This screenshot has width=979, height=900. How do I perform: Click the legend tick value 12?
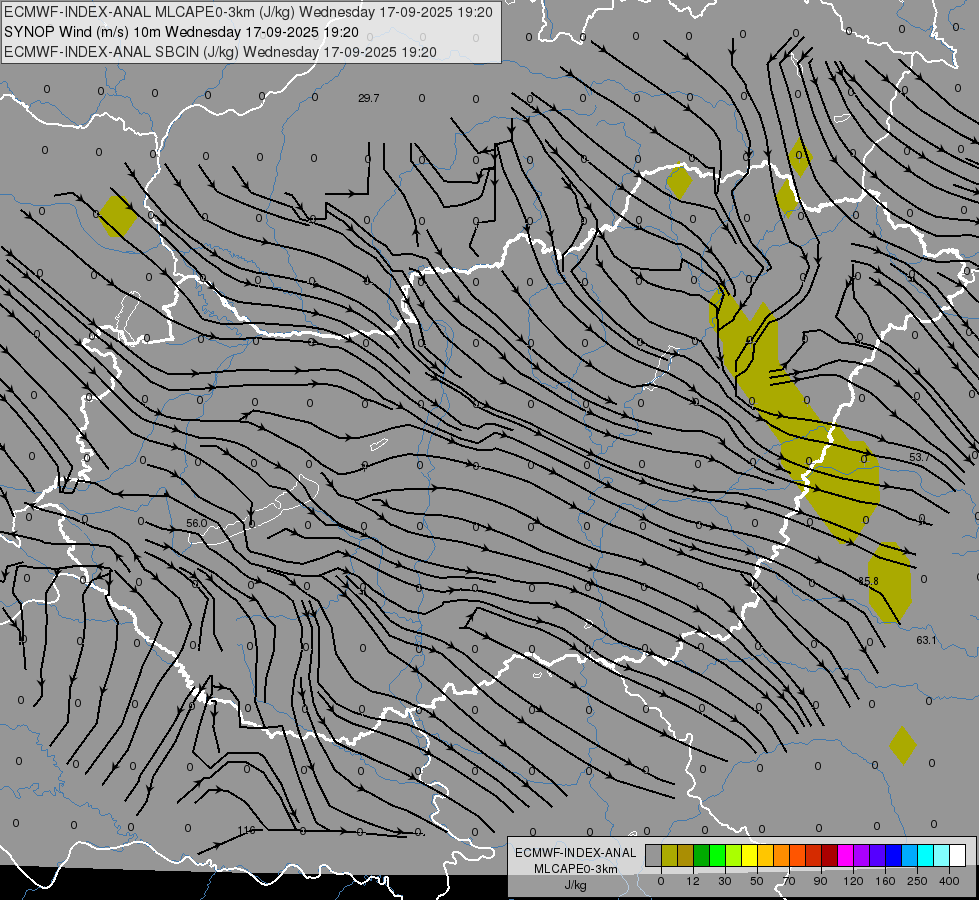(693, 881)
